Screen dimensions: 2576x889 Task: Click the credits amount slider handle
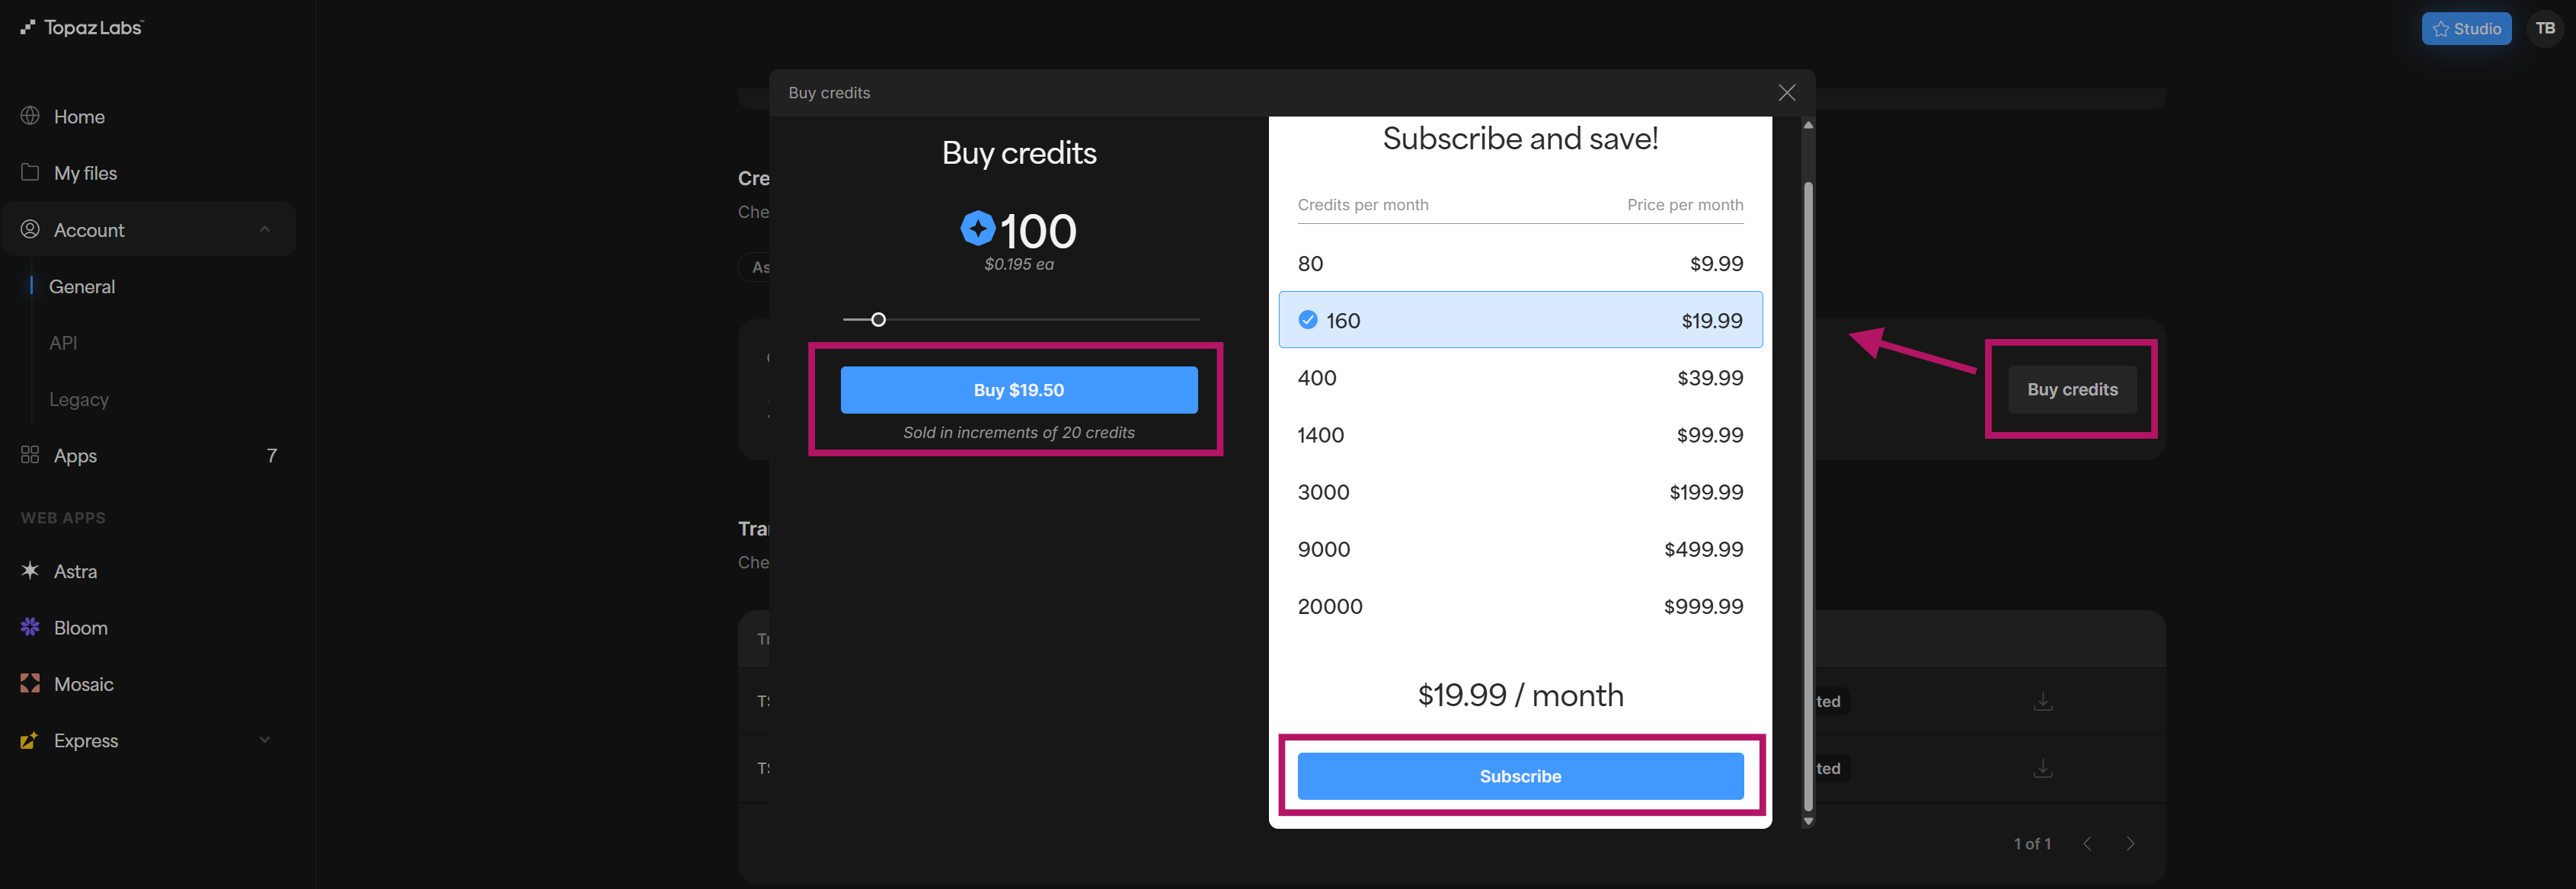pyautogui.click(x=878, y=320)
